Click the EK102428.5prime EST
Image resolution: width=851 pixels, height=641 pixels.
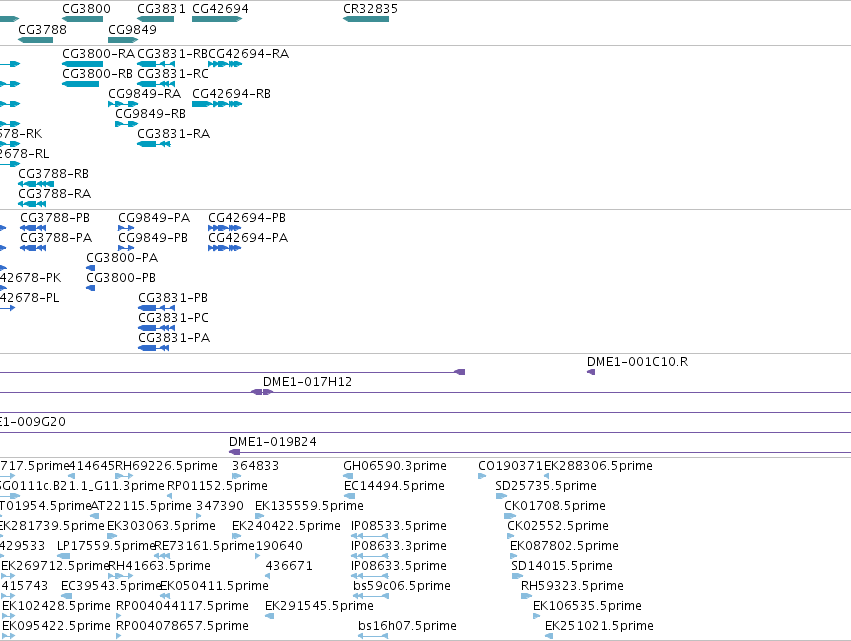click(x=9, y=616)
